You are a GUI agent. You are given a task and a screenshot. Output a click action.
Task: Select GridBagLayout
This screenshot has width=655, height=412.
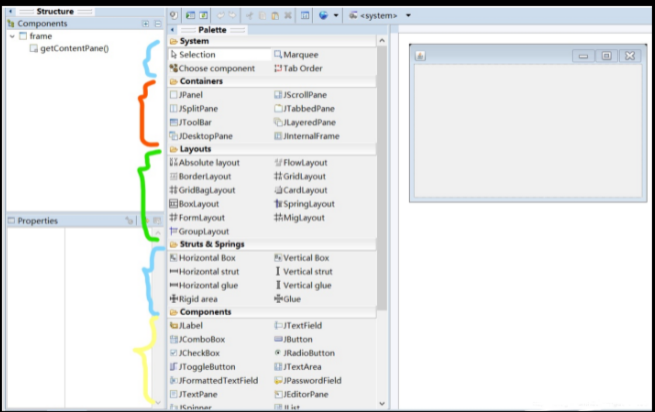[203, 190]
